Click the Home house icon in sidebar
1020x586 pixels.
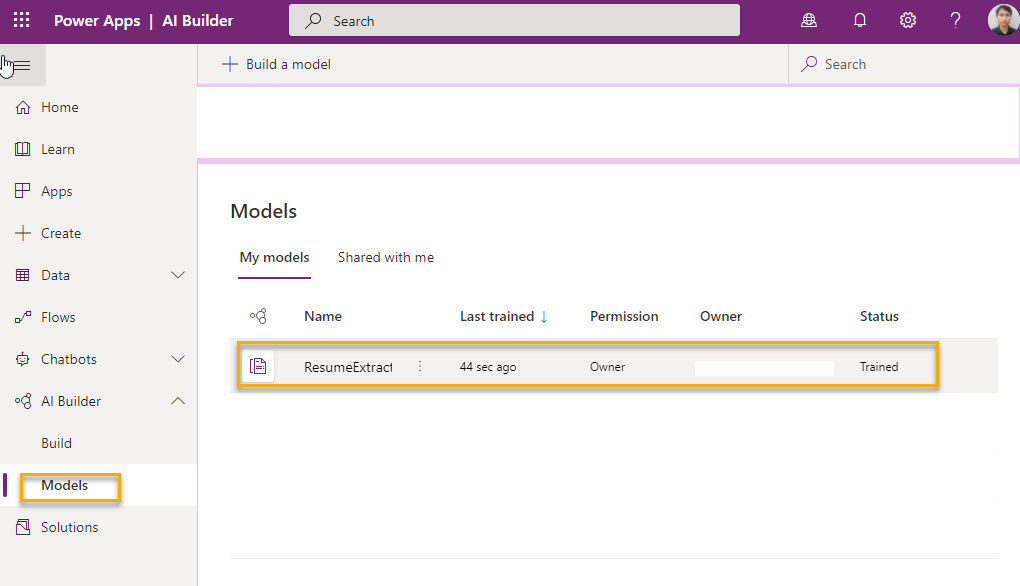(x=23, y=107)
